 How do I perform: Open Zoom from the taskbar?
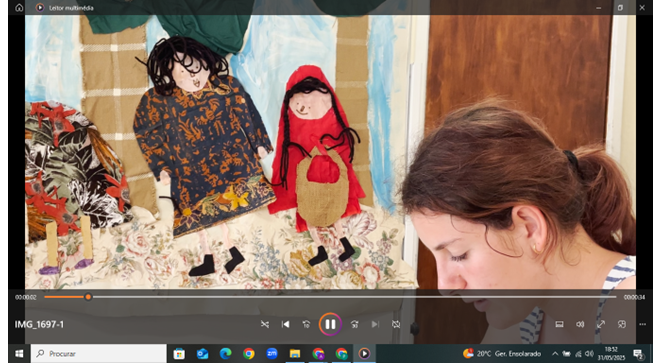pos(272,353)
